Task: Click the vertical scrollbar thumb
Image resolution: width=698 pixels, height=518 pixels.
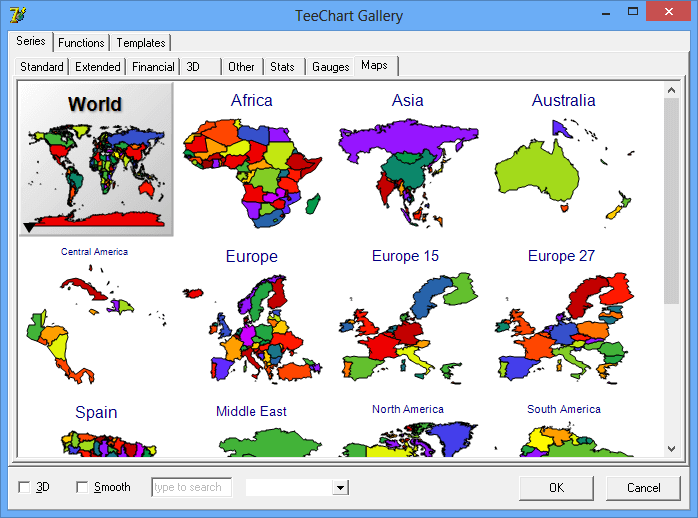Action: click(671, 201)
